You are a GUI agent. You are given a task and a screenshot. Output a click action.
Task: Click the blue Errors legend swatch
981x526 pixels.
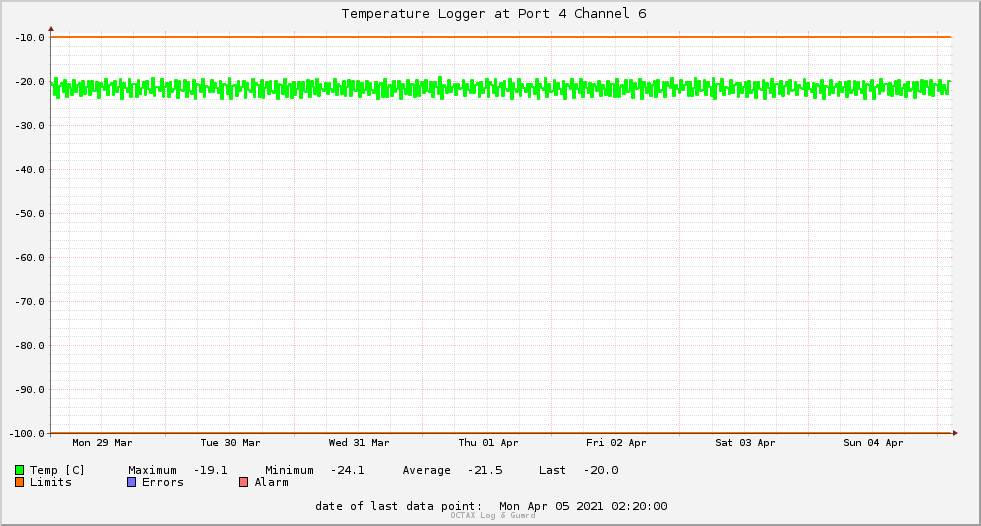coord(131,482)
